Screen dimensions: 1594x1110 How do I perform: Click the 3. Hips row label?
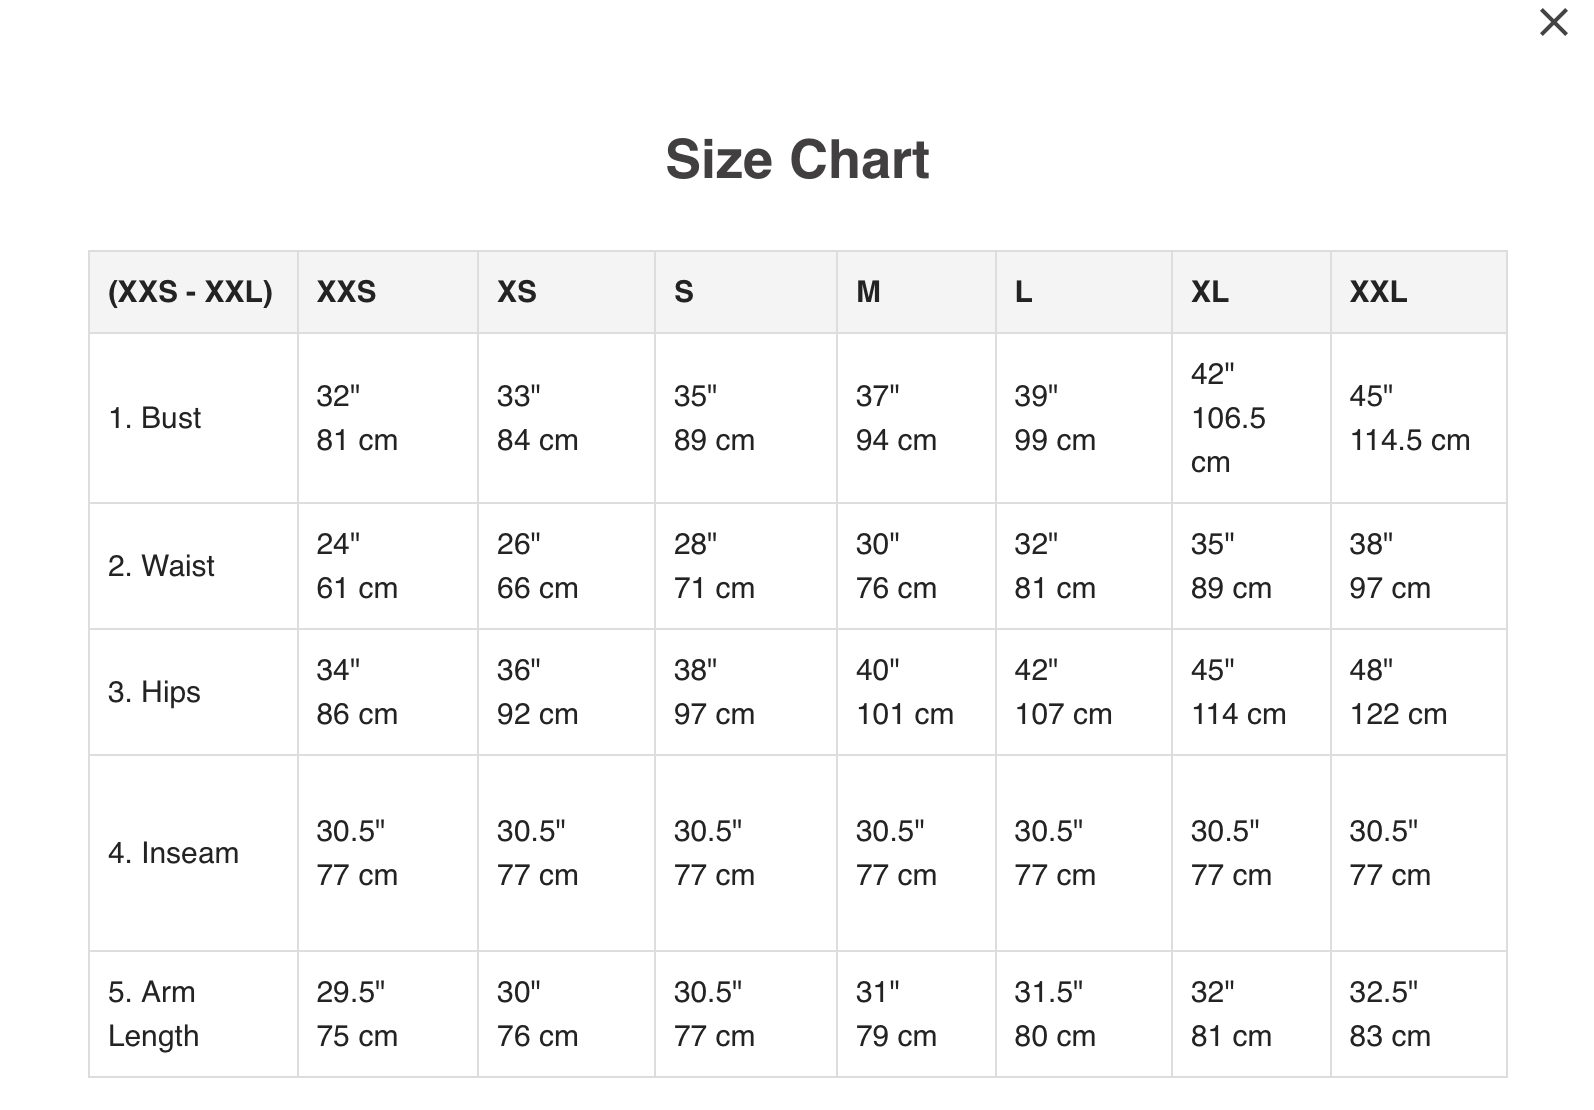(x=154, y=692)
